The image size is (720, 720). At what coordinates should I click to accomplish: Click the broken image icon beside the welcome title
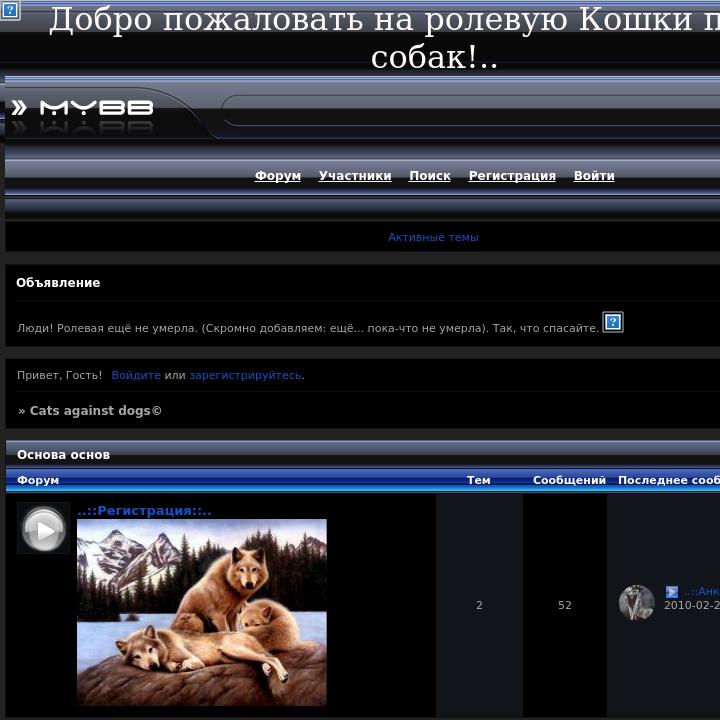pyautogui.click(x=10, y=10)
